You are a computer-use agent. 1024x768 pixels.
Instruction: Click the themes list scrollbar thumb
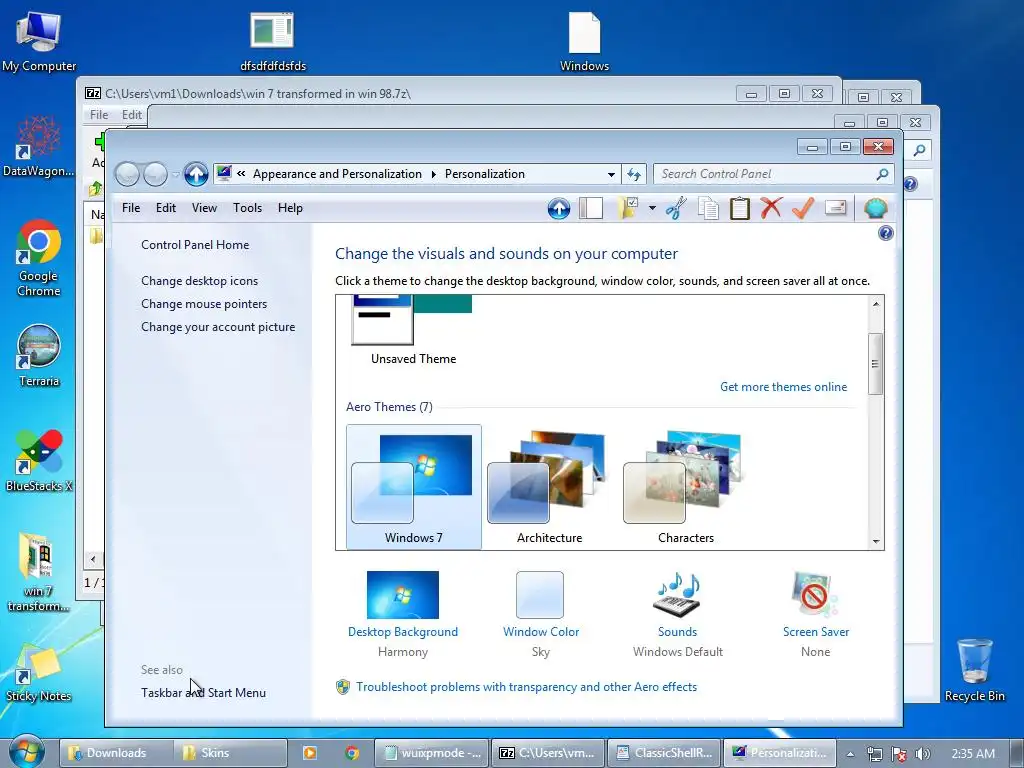pyautogui.click(x=876, y=364)
